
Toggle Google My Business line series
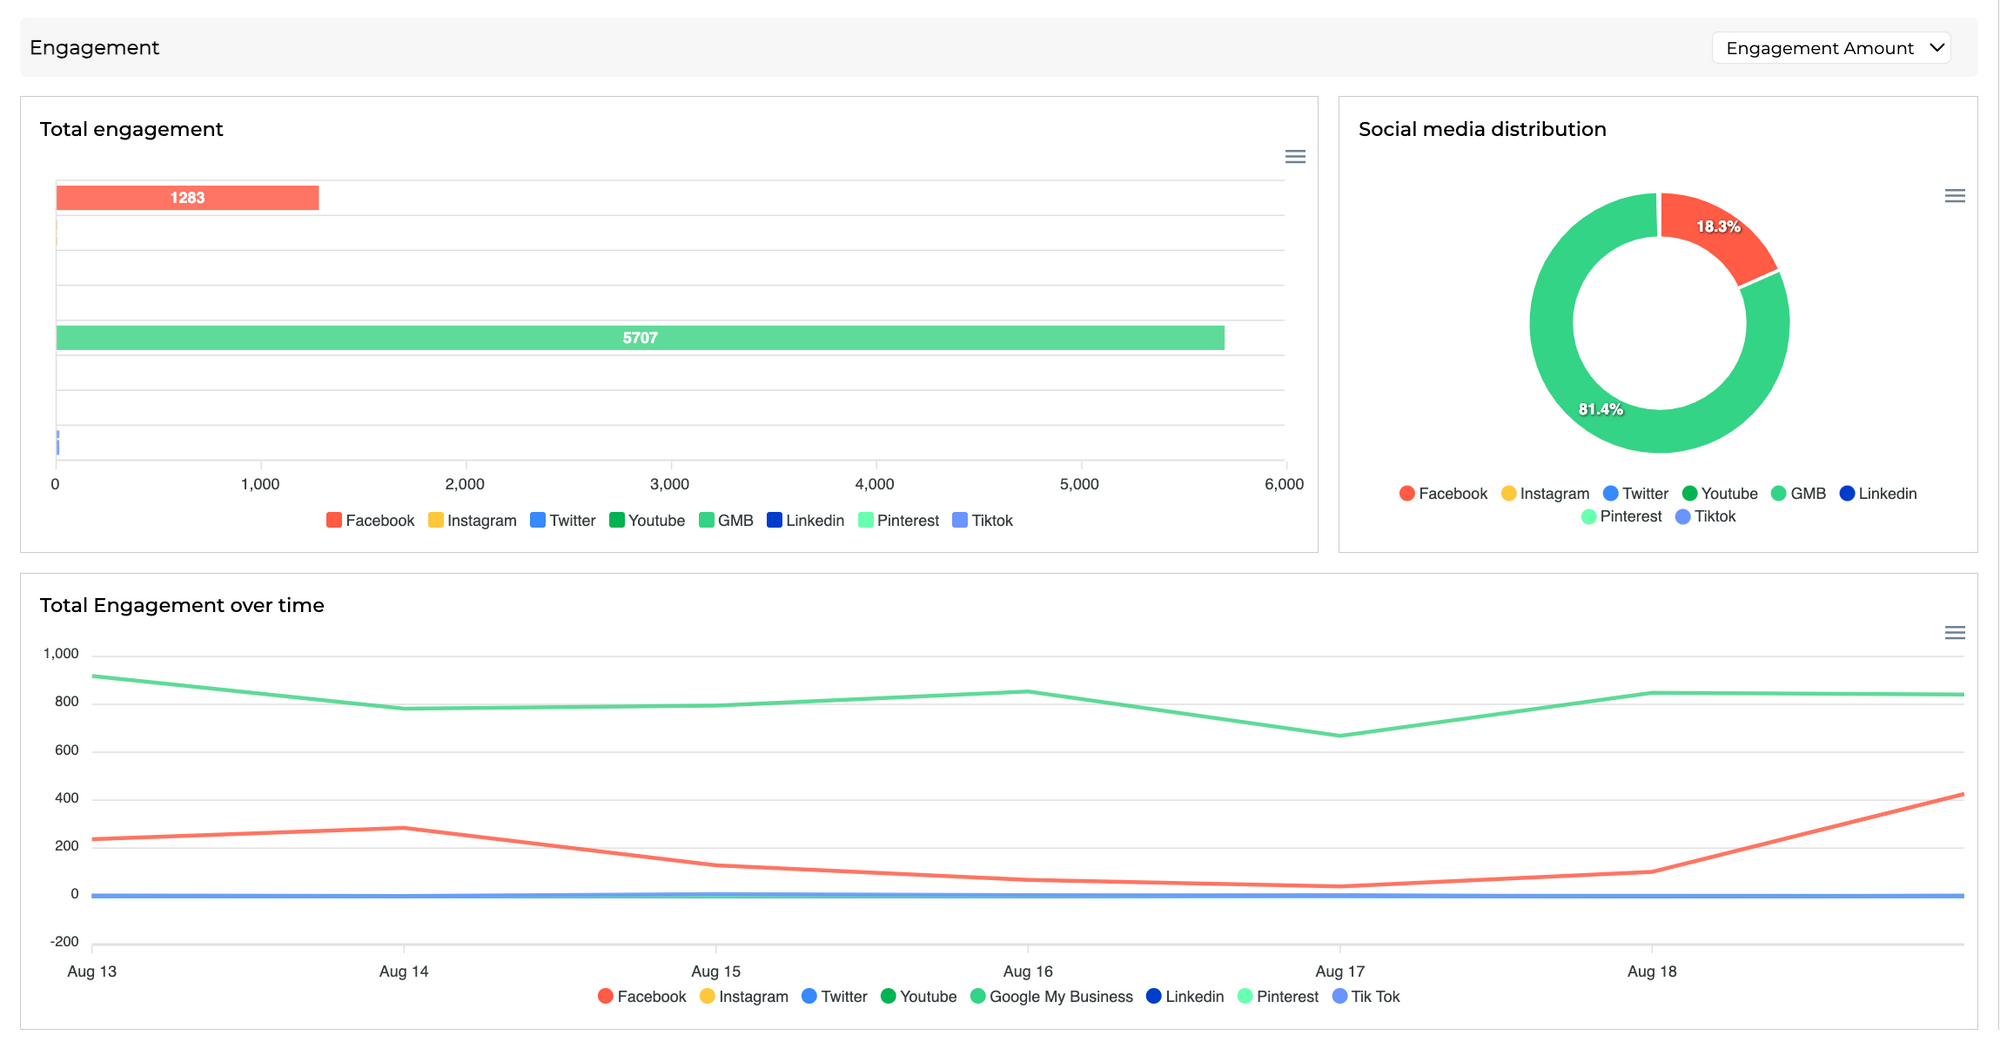coord(1051,997)
